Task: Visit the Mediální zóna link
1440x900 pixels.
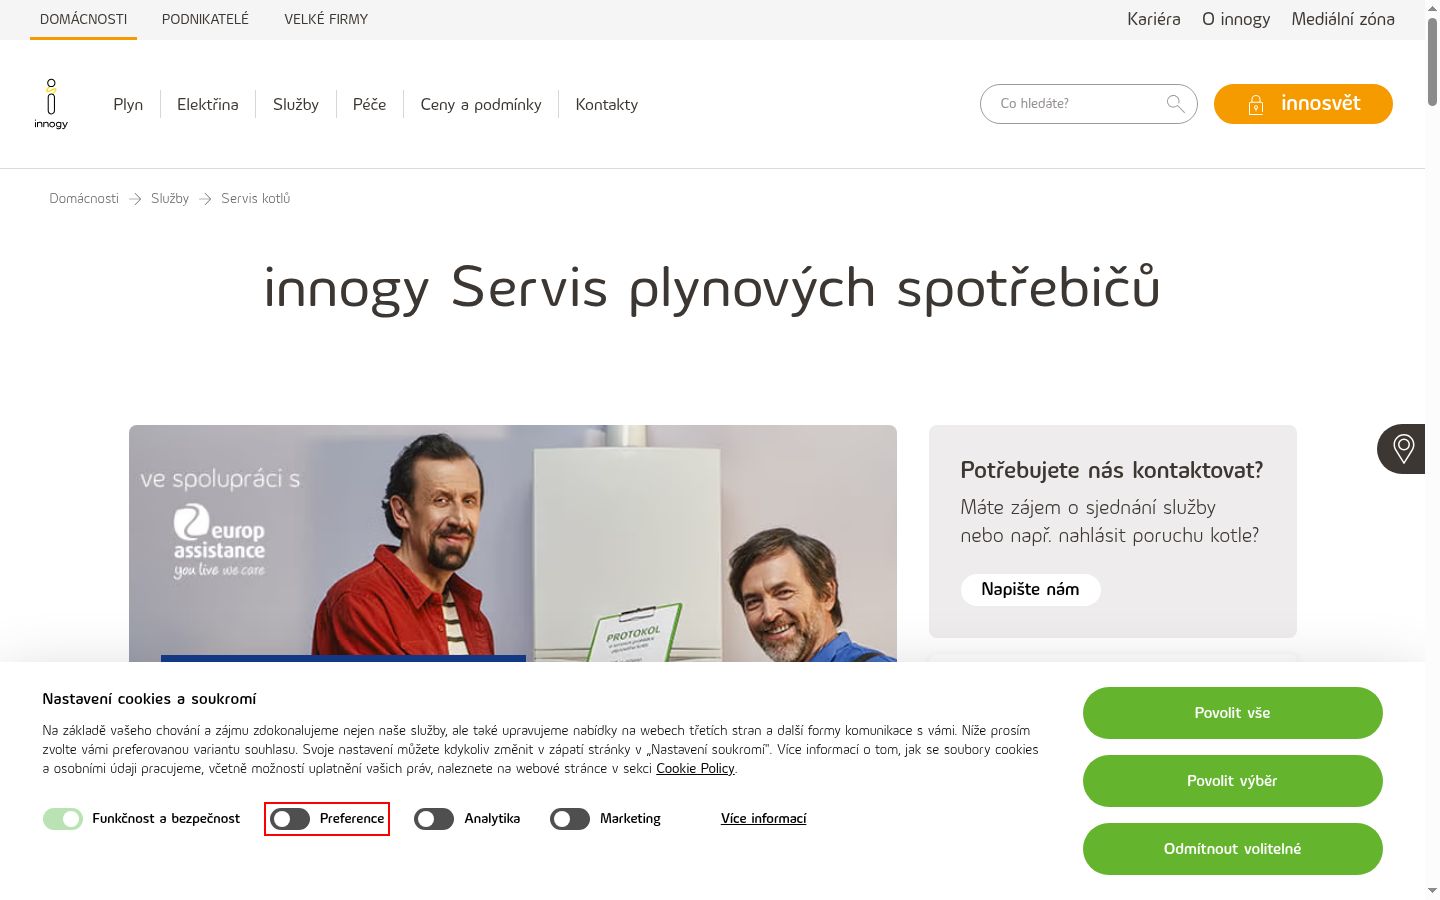Action: click(x=1343, y=19)
